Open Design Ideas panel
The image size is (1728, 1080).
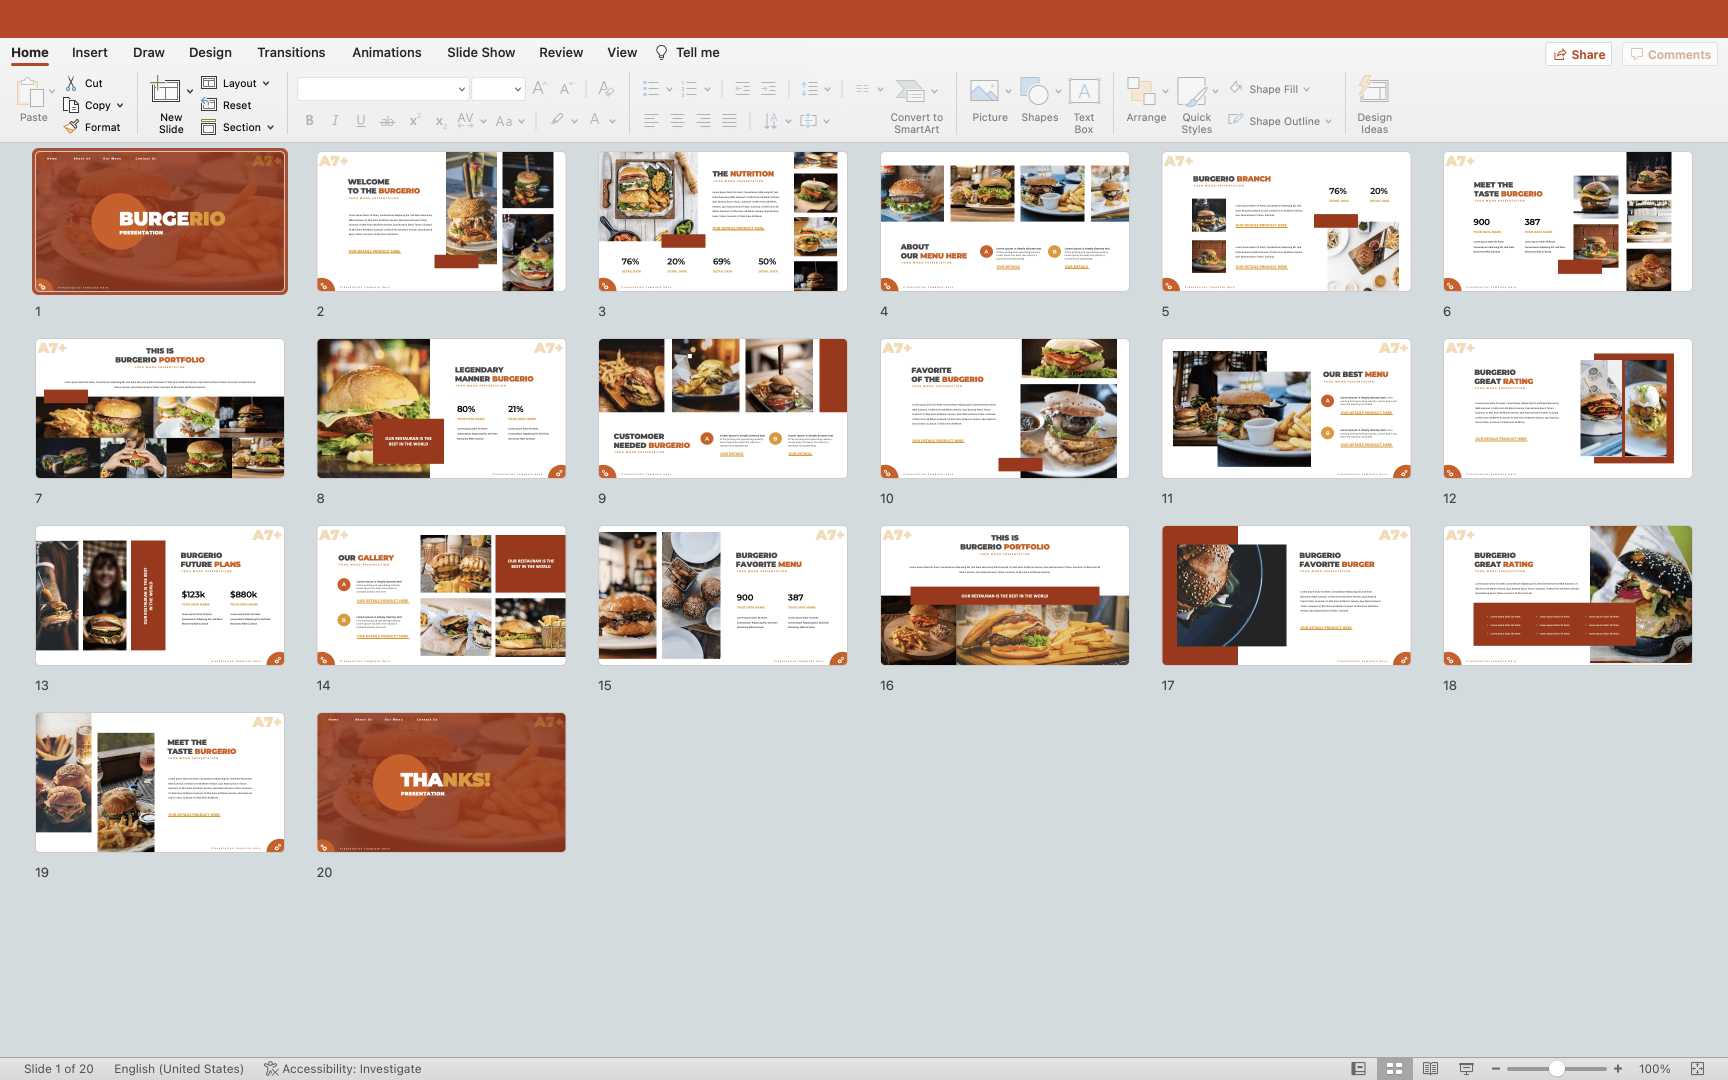pos(1373,92)
